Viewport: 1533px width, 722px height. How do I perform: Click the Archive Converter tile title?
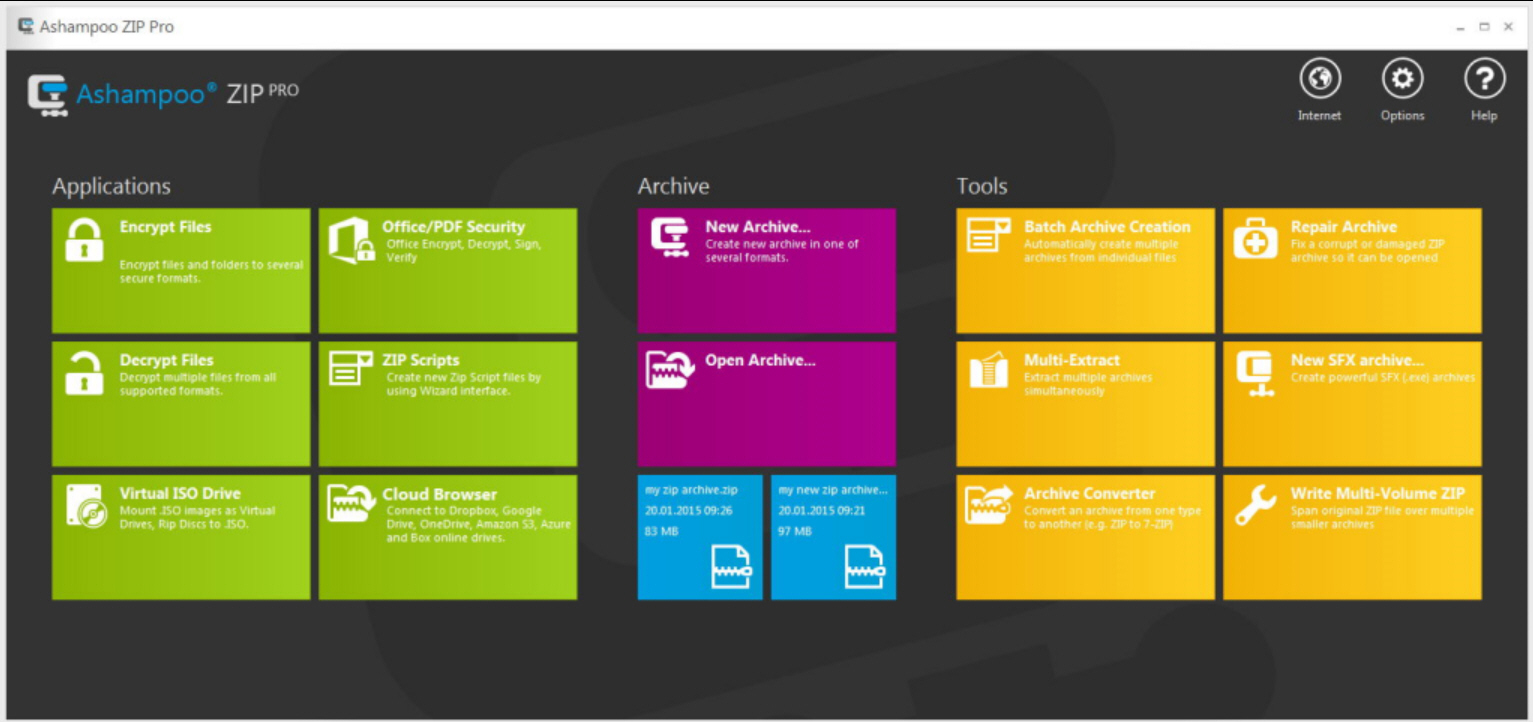1089,494
